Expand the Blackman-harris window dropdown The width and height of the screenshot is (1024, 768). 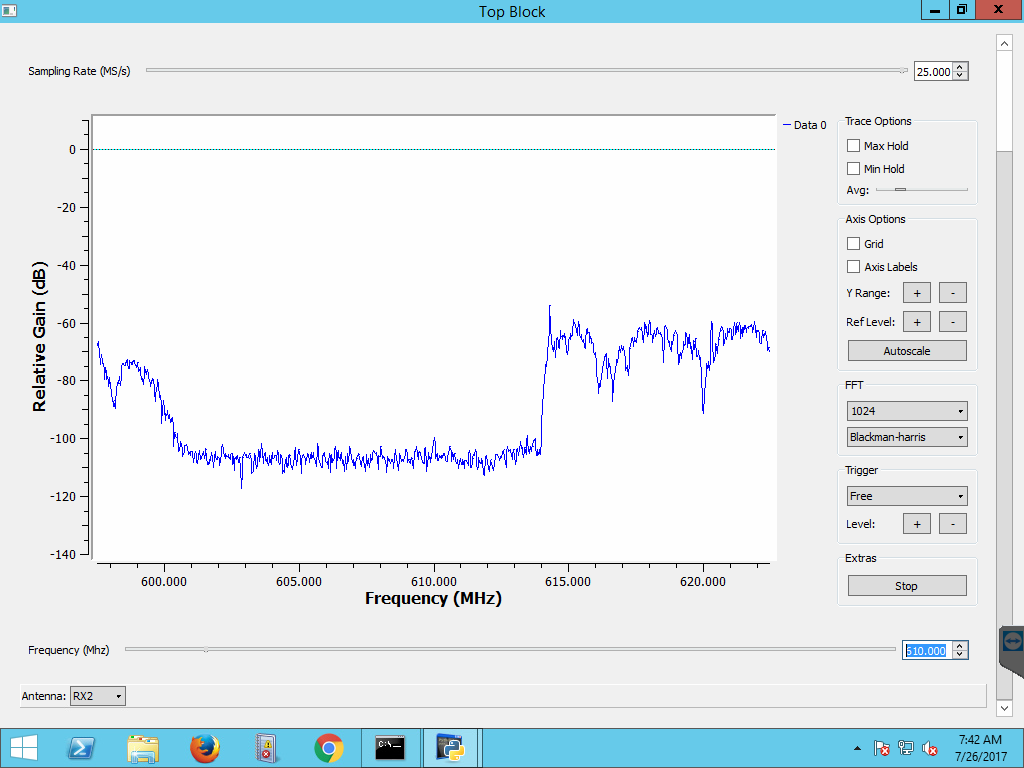(x=907, y=437)
